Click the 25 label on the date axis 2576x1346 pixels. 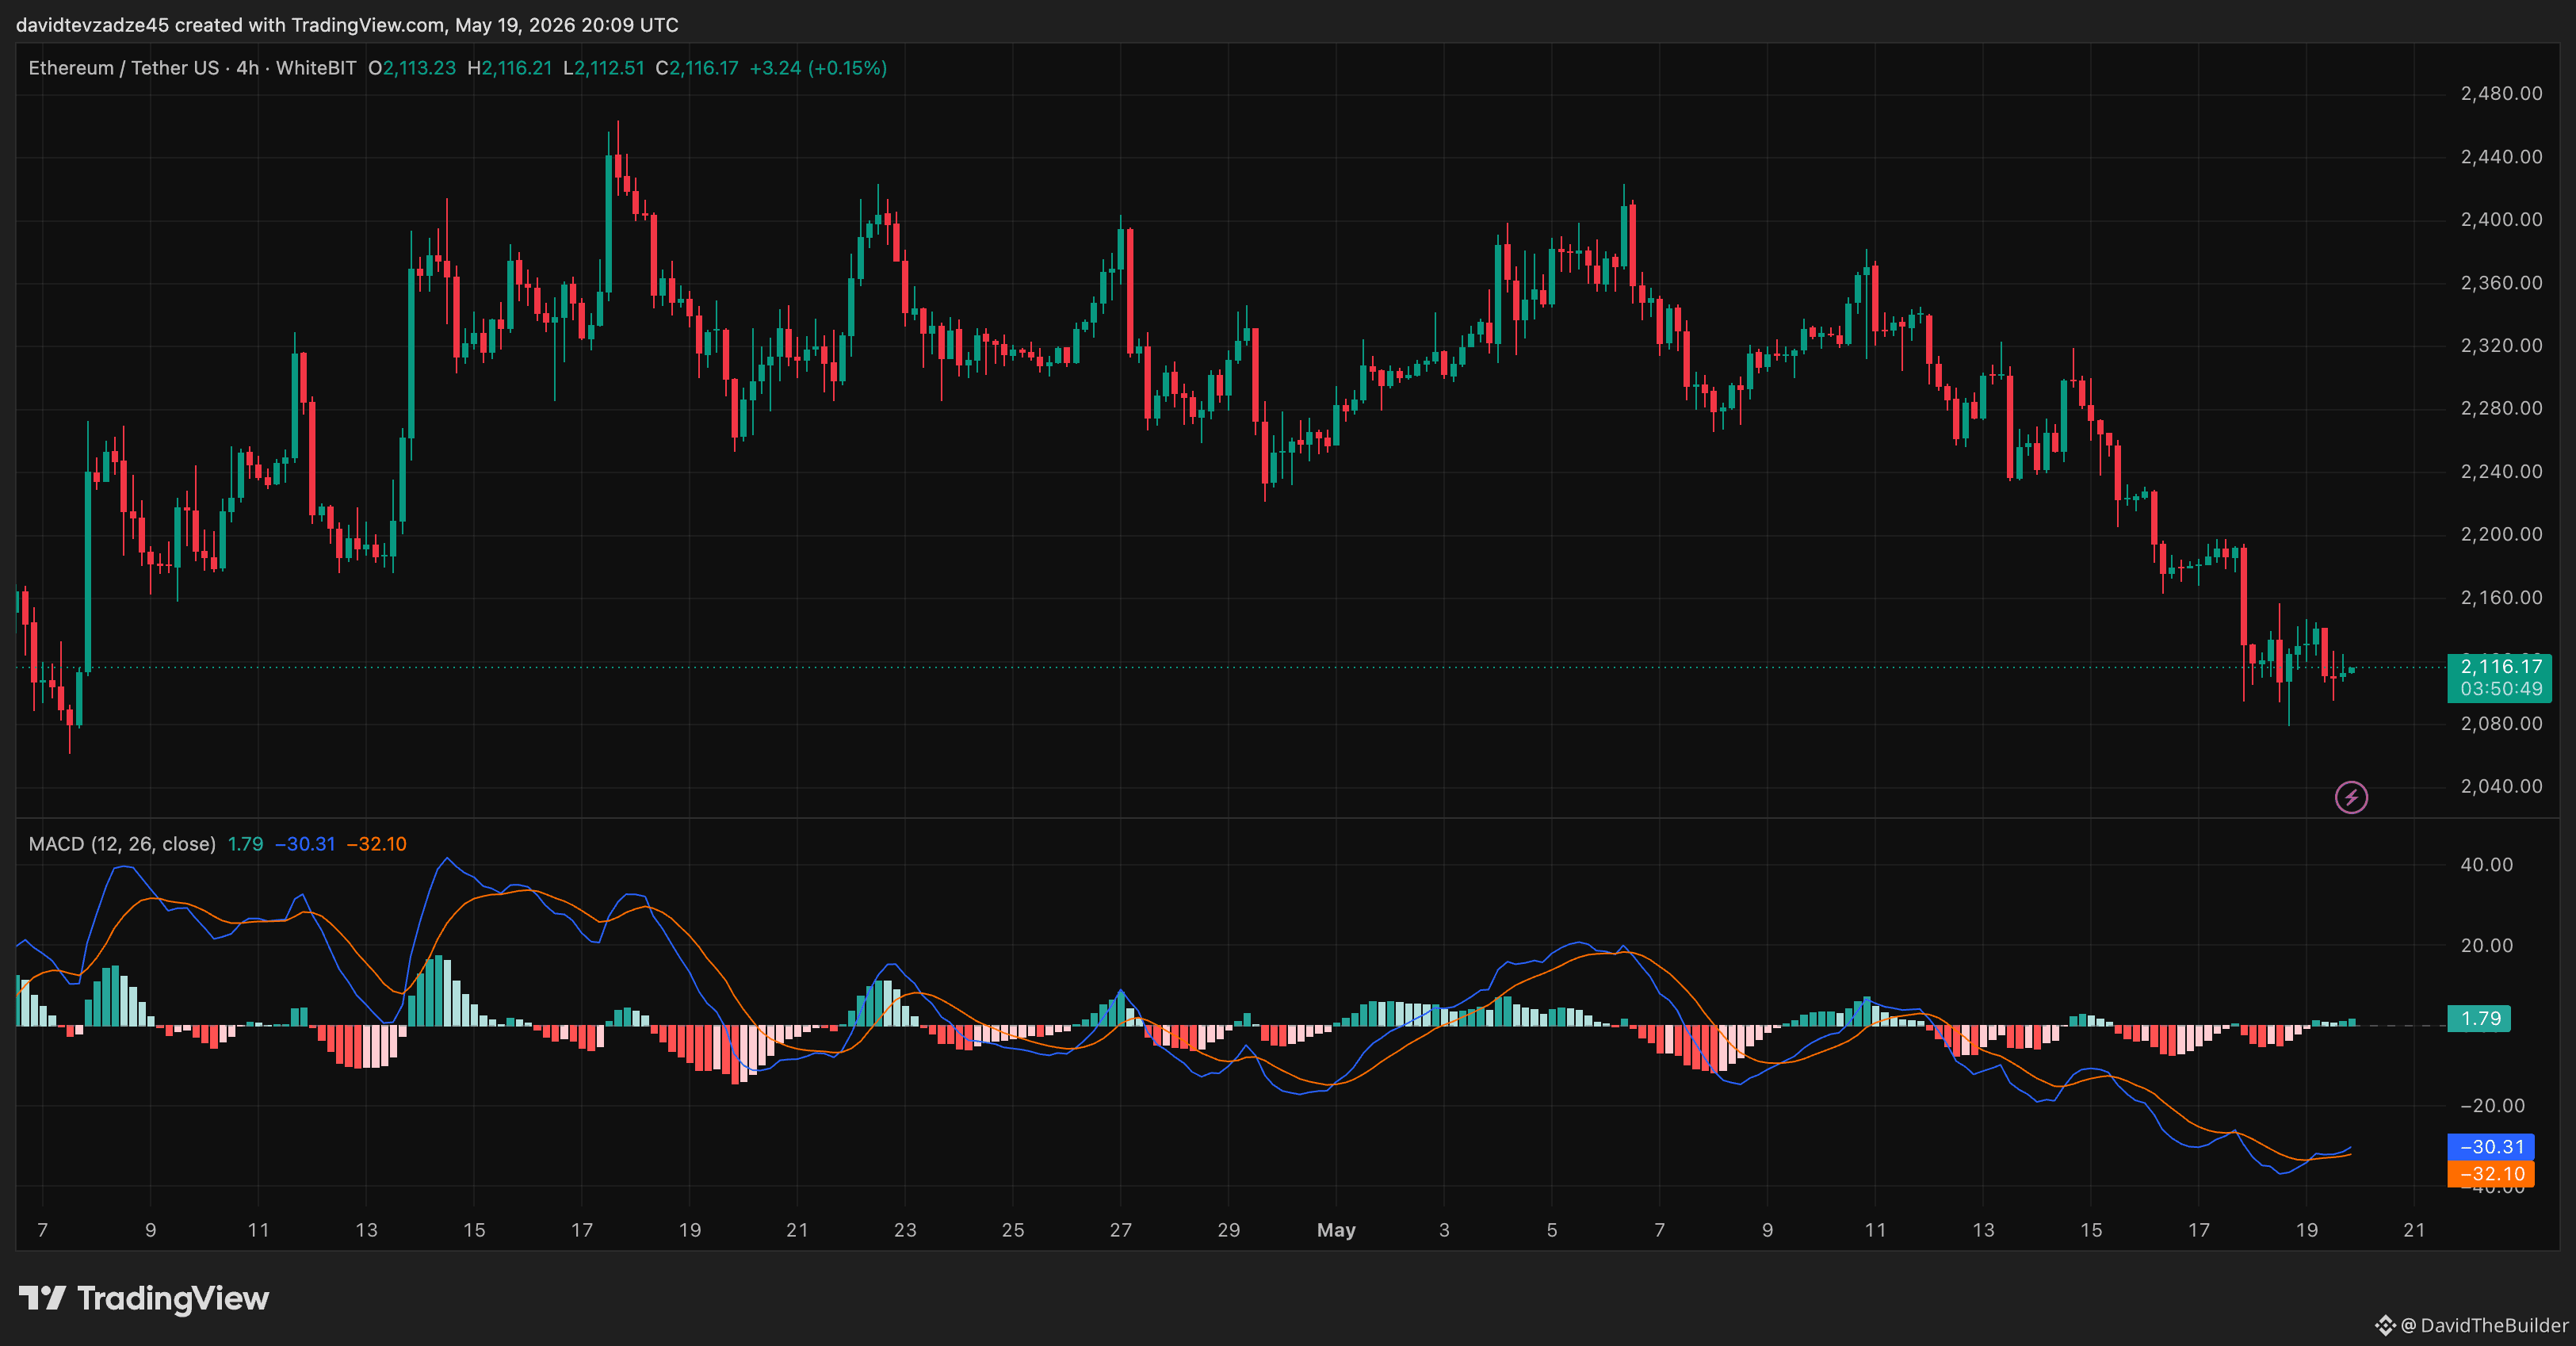1013,1230
